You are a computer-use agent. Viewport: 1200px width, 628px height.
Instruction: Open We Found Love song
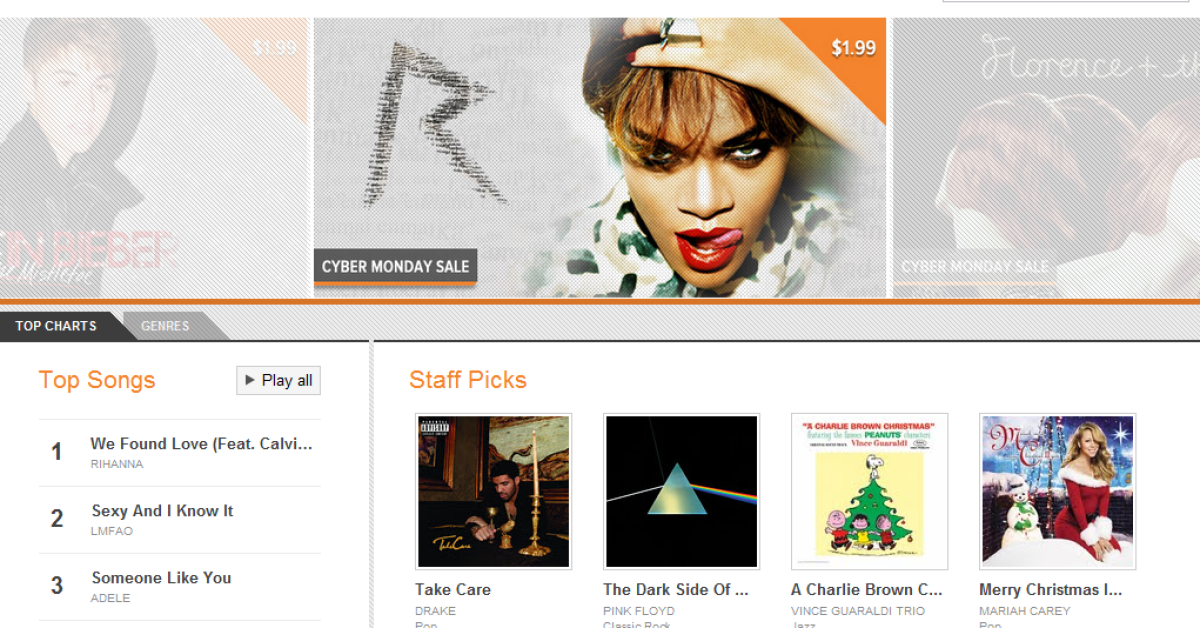[201, 443]
